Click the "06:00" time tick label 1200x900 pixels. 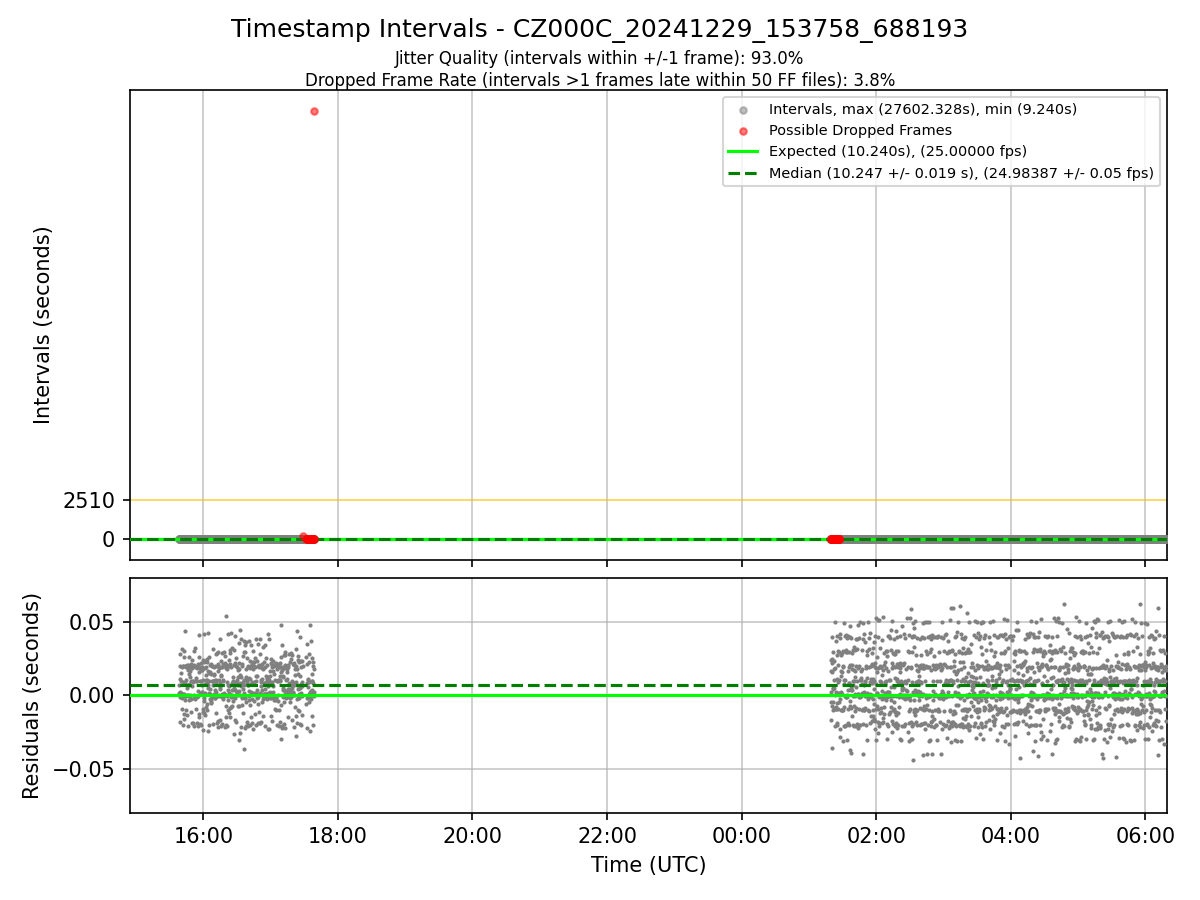tap(1145, 836)
